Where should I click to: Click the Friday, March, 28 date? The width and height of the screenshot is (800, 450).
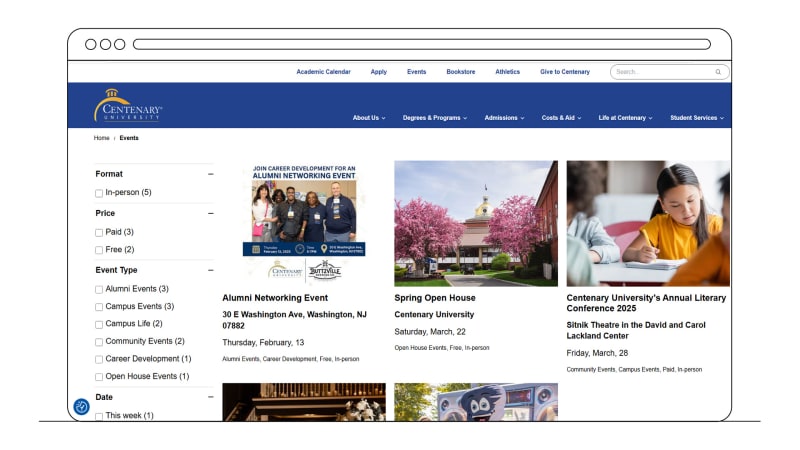coord(597,353)
